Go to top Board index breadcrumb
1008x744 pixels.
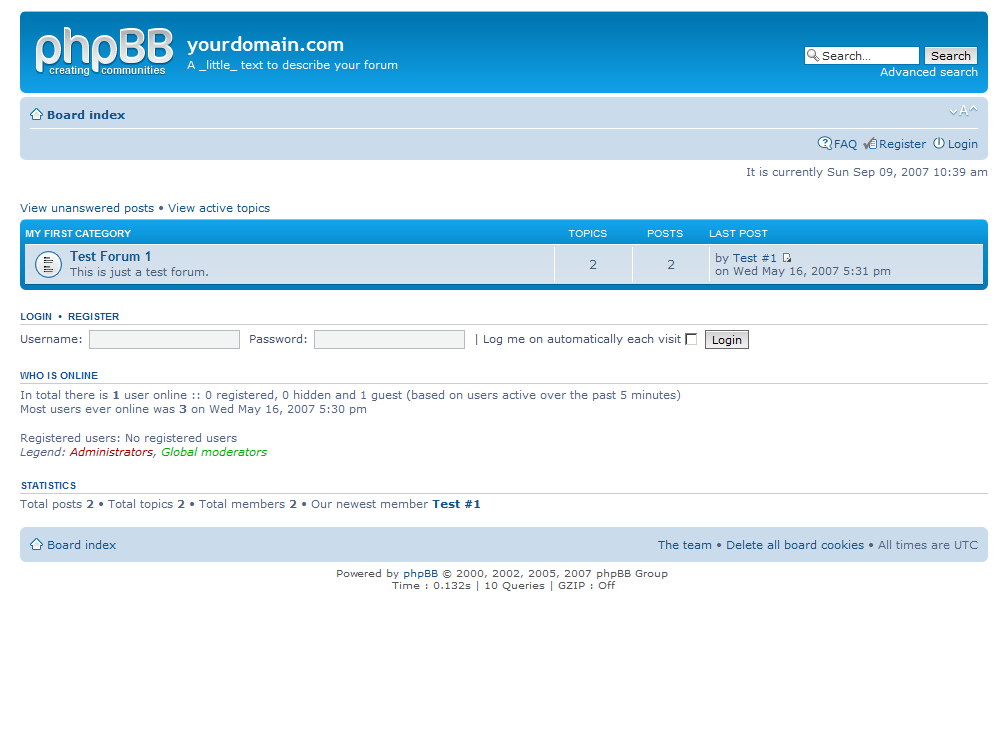pyautogui.click(x=86, y=115)
